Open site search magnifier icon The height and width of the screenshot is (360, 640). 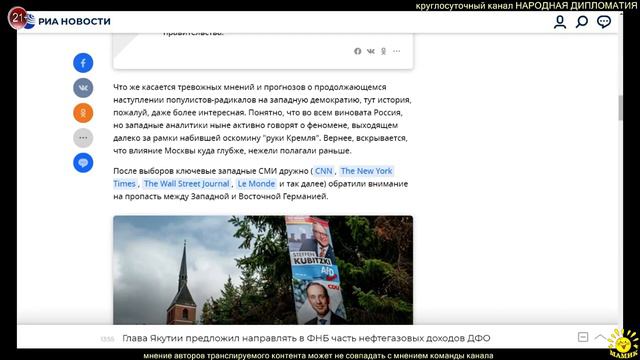(x=582, y=22)
